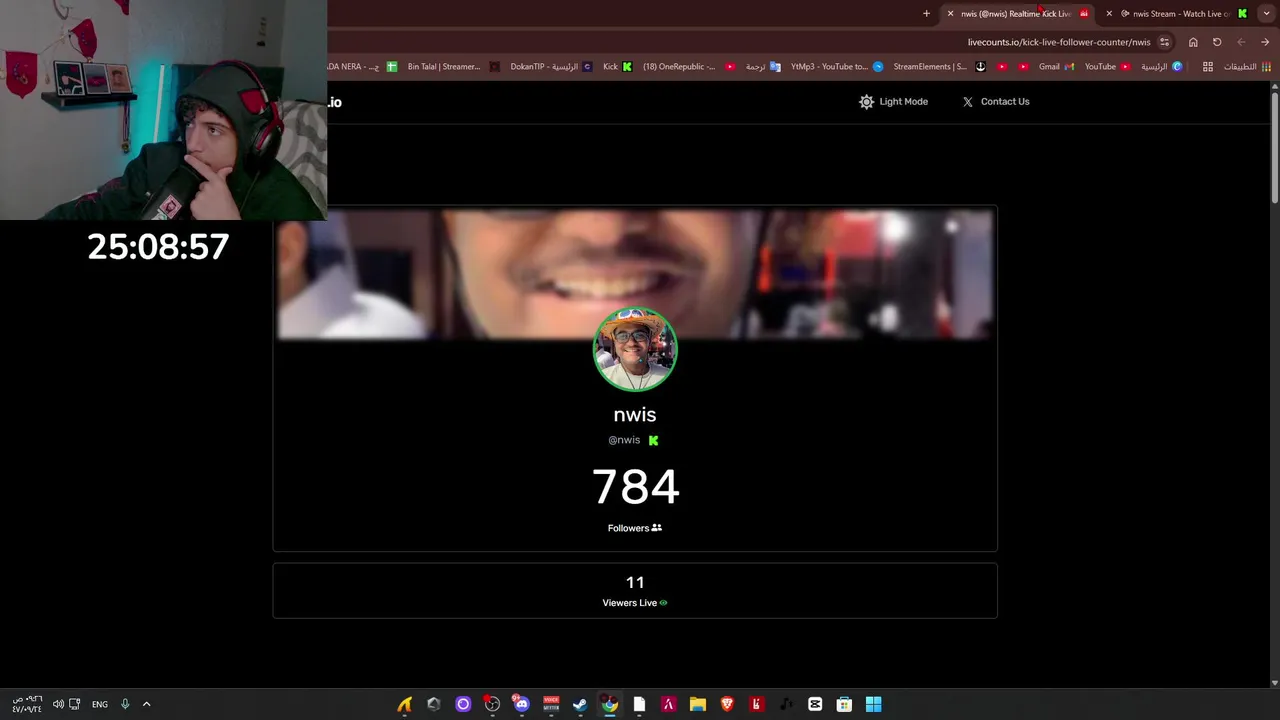This screenshot has width=1280, height=720.
Task: Open the tab search dropdown arrow
Action: point(1266,14)
